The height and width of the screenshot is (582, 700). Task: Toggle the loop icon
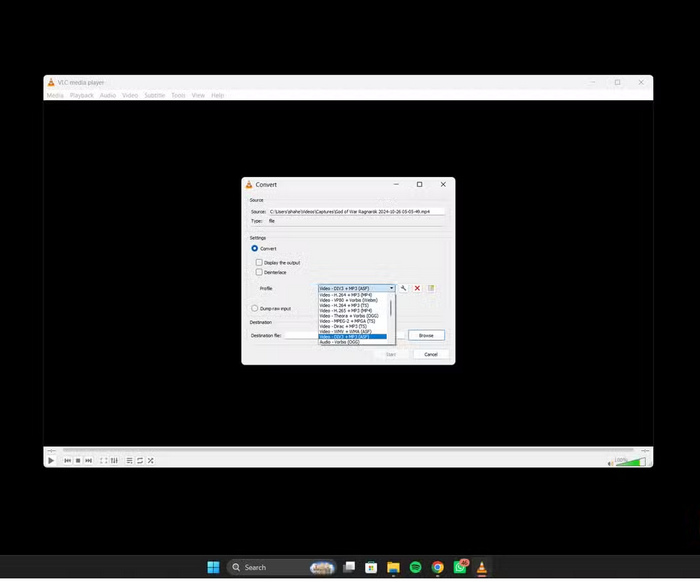[140, 461]
